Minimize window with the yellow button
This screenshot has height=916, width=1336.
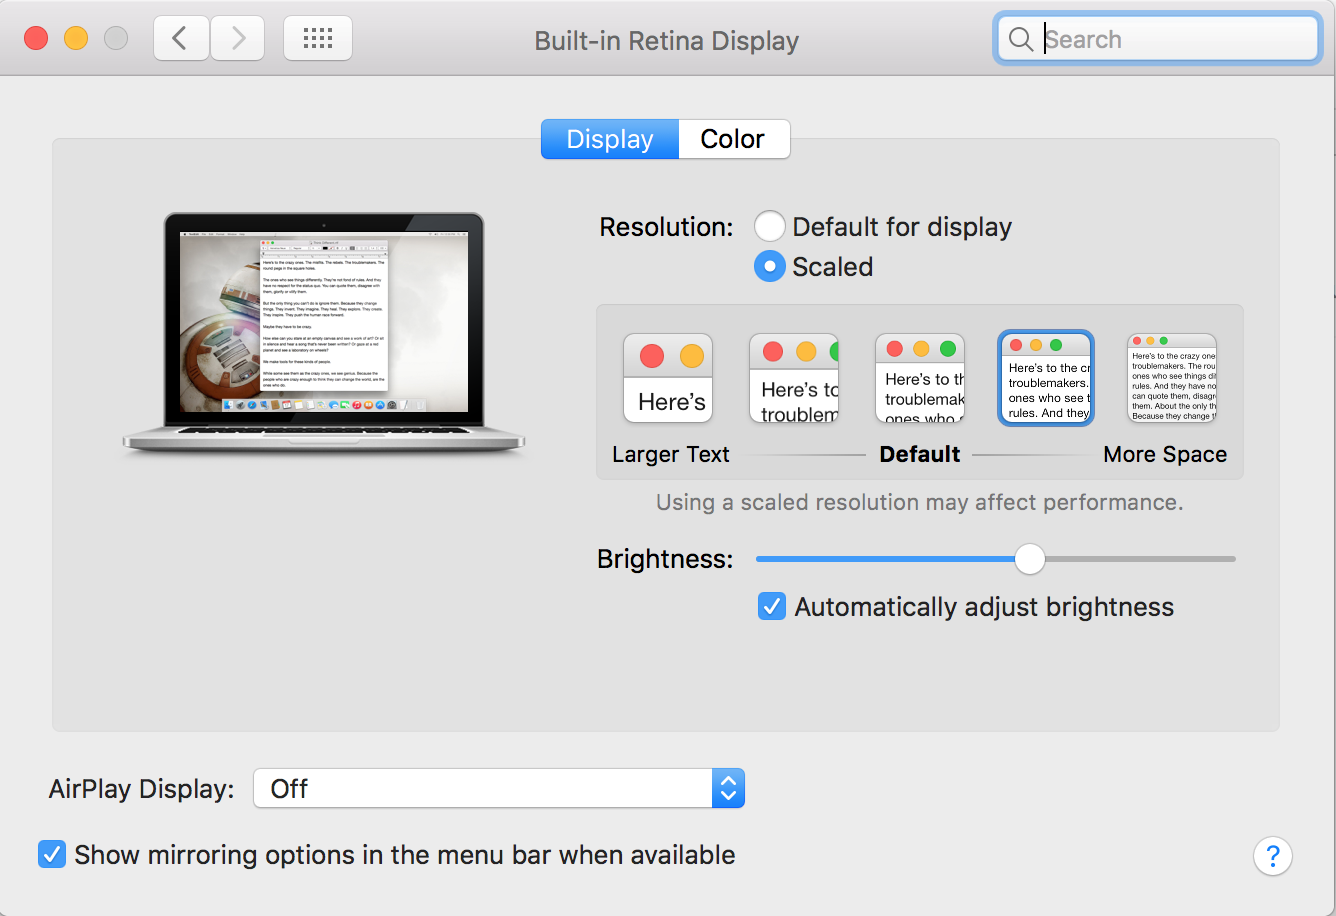pos(76,39)
